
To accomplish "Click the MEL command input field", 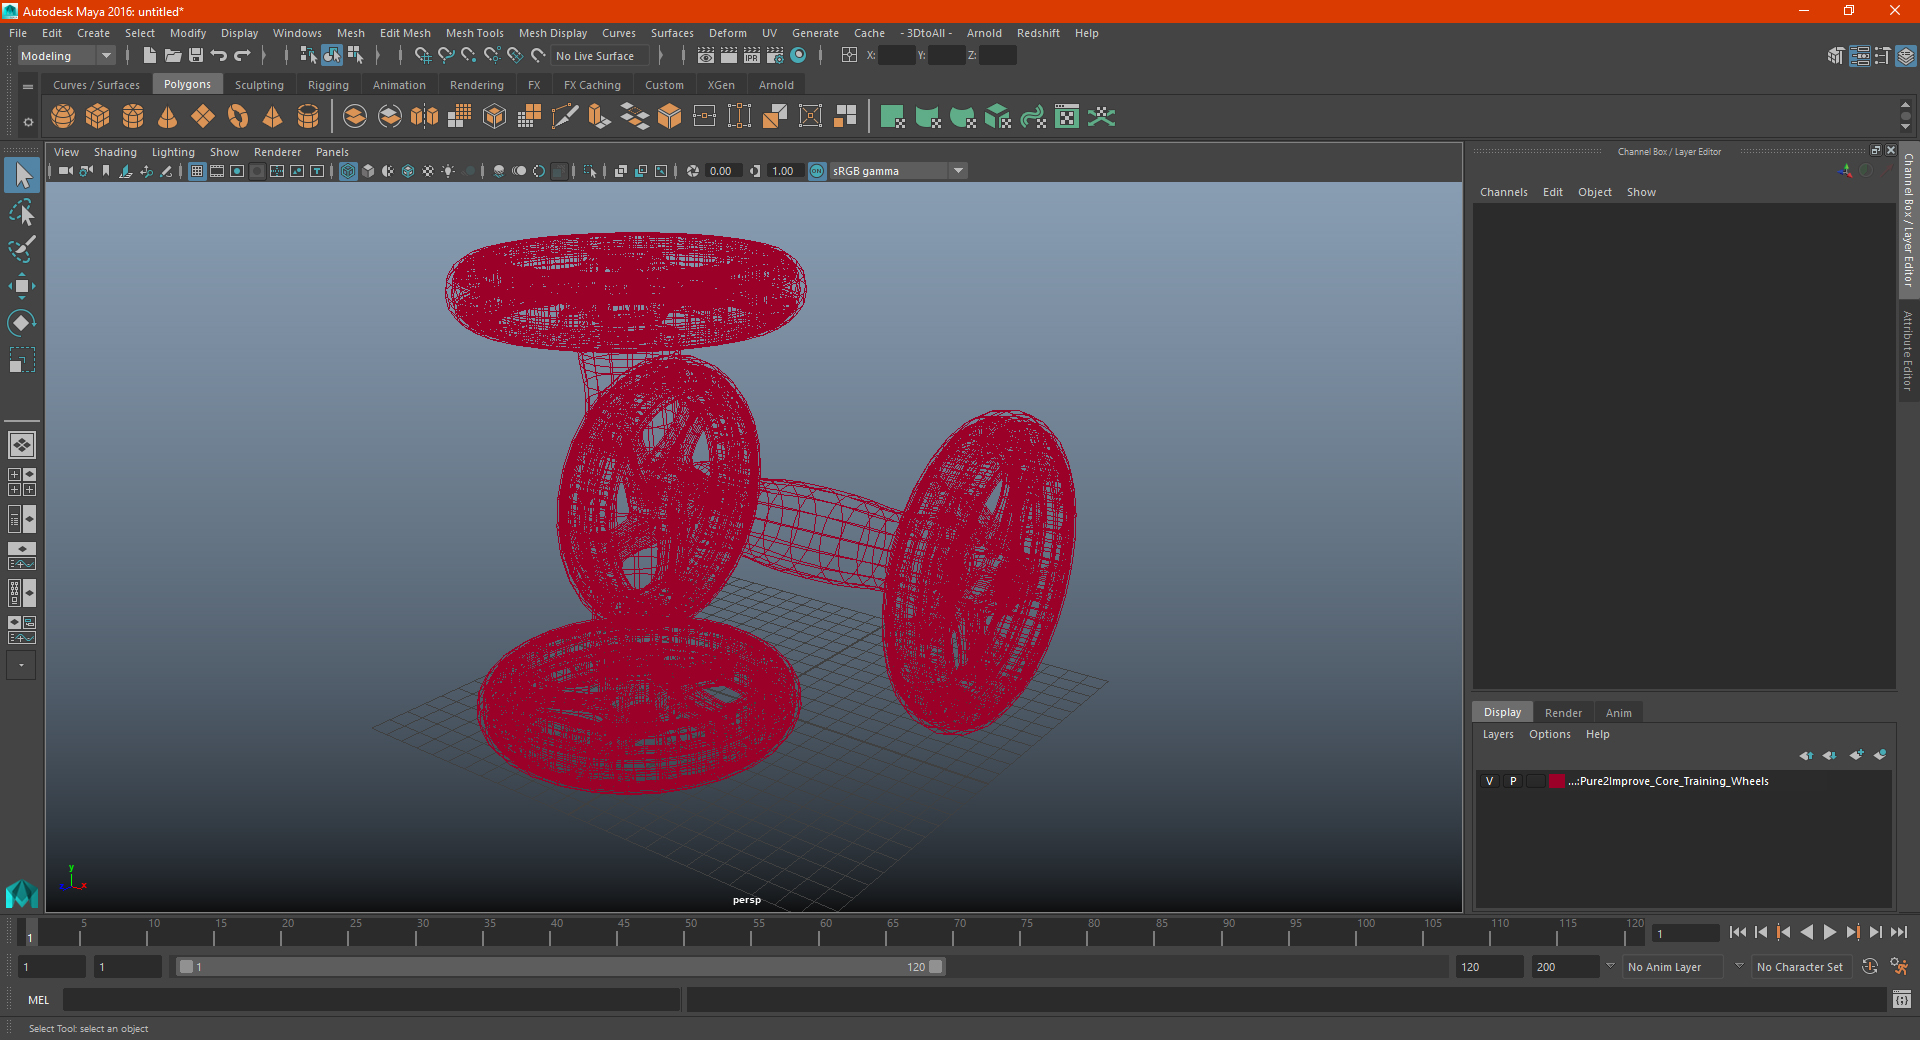I will (372, 1000).
